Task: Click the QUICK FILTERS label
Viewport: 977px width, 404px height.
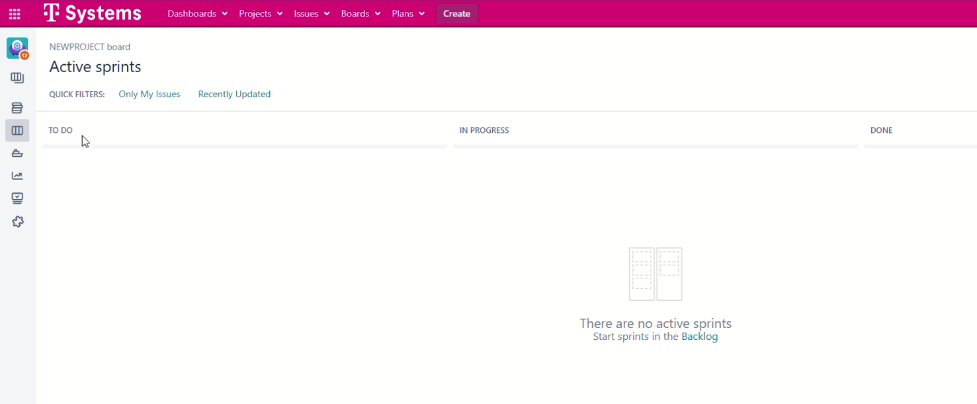Action: click(x=77, y=94)
